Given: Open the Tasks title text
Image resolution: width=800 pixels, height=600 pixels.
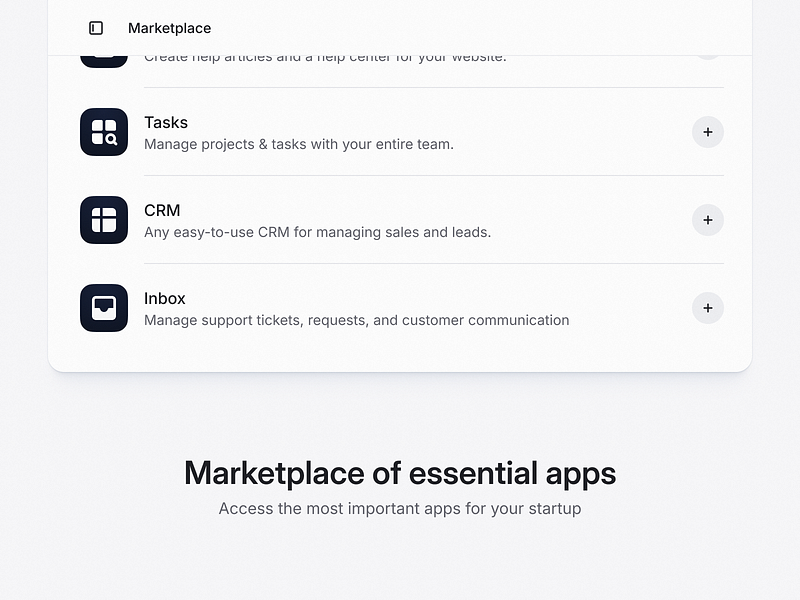Looking at the screenshot, I should (x=166, y=122).
